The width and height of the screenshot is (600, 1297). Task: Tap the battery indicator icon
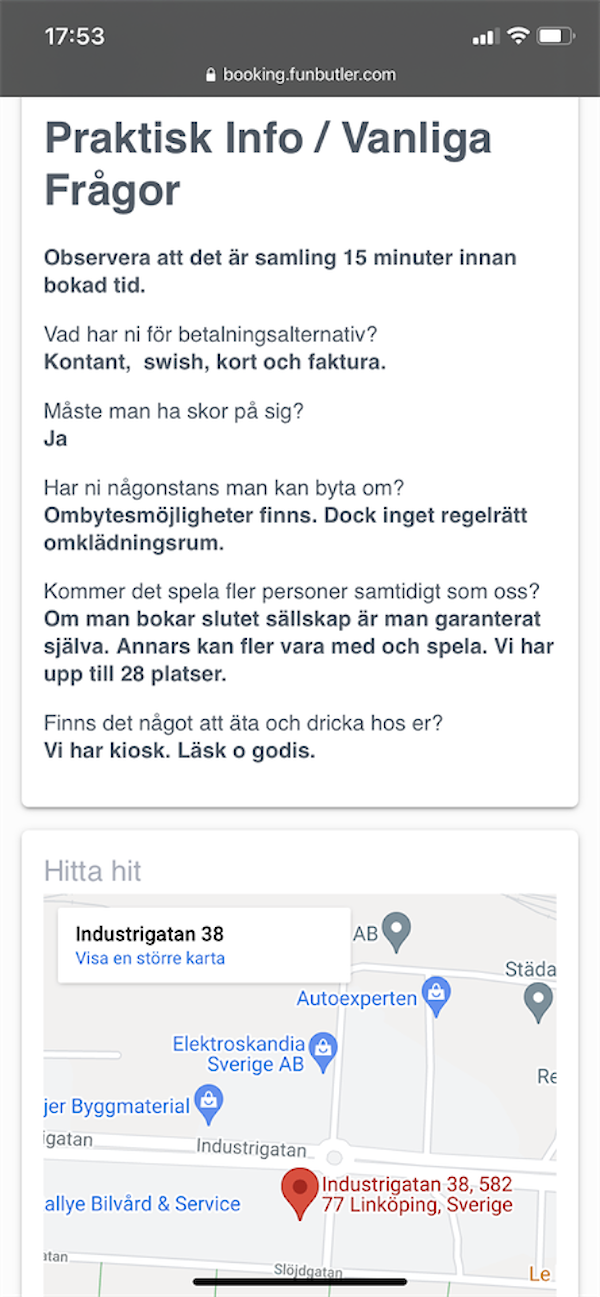pos(553,36)
